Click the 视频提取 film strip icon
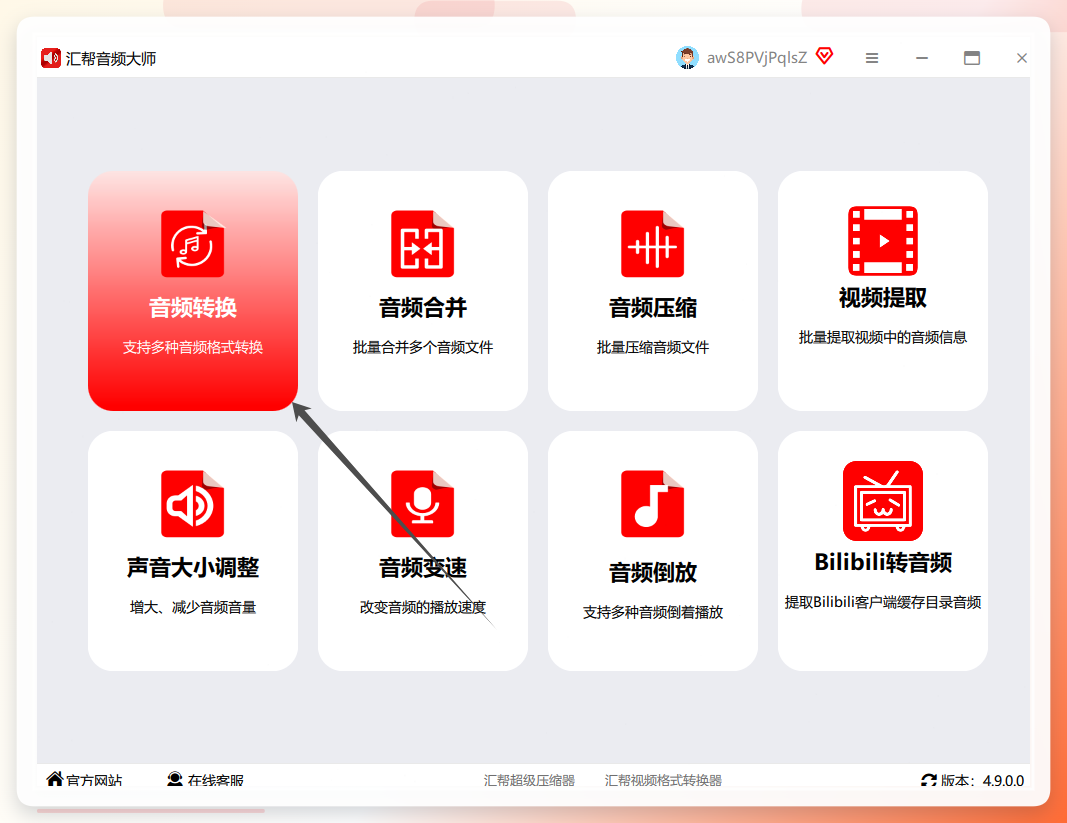The image size is (1067, 823). tap(883, 240)
